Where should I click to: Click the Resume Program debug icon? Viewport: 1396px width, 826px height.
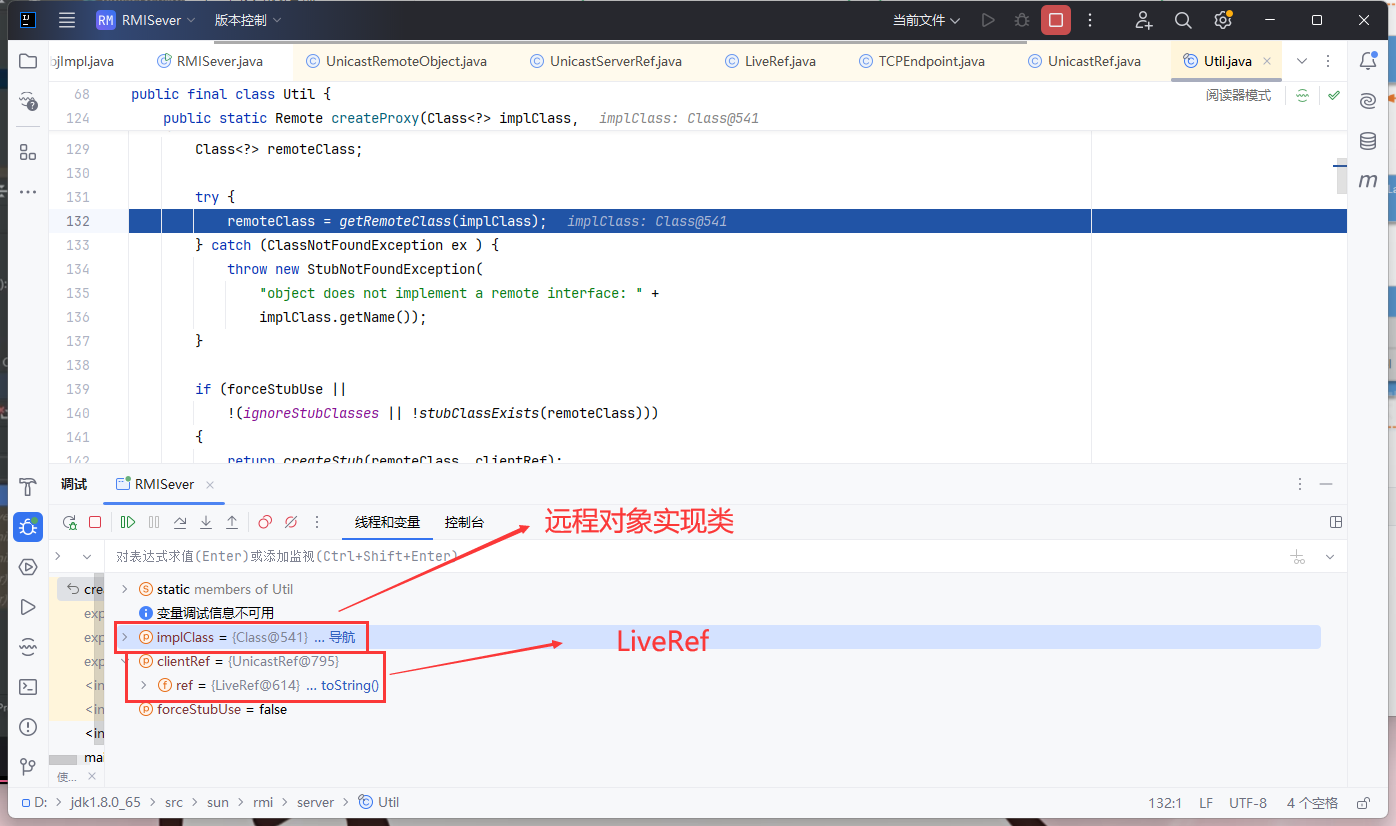[128, 522]
